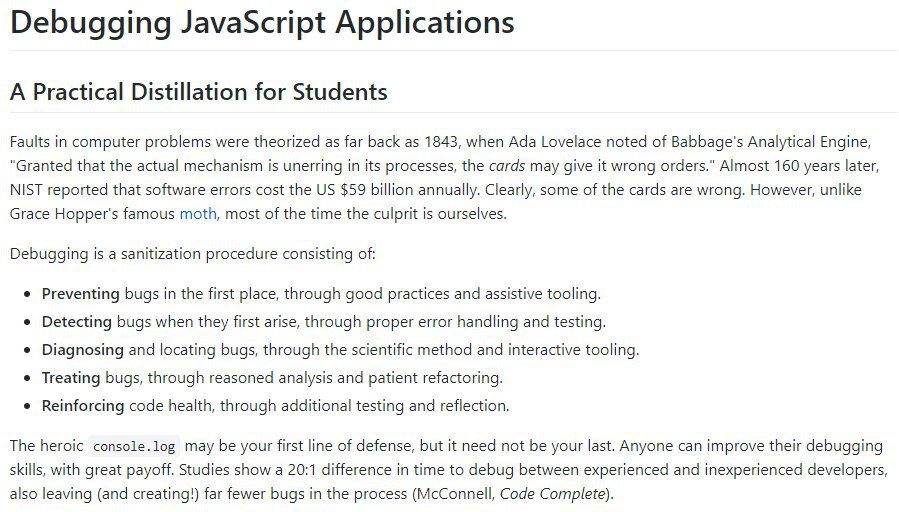The width and height of the screenshot is (899, 512).
Task: Click the "A Practical Distillation for Students" subheading
Action: 199,92
